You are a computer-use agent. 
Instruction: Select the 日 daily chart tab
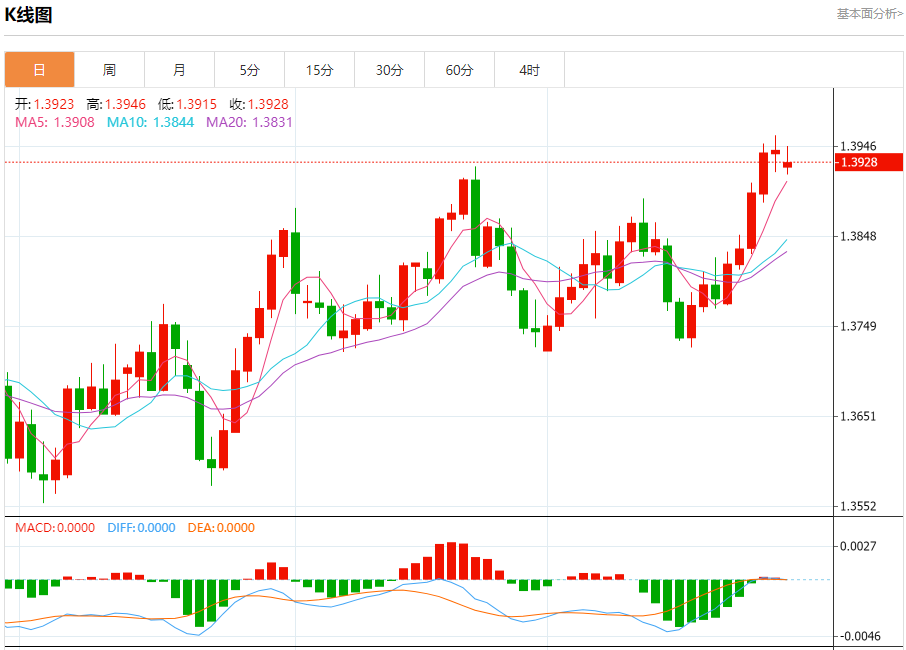(39, 70)
